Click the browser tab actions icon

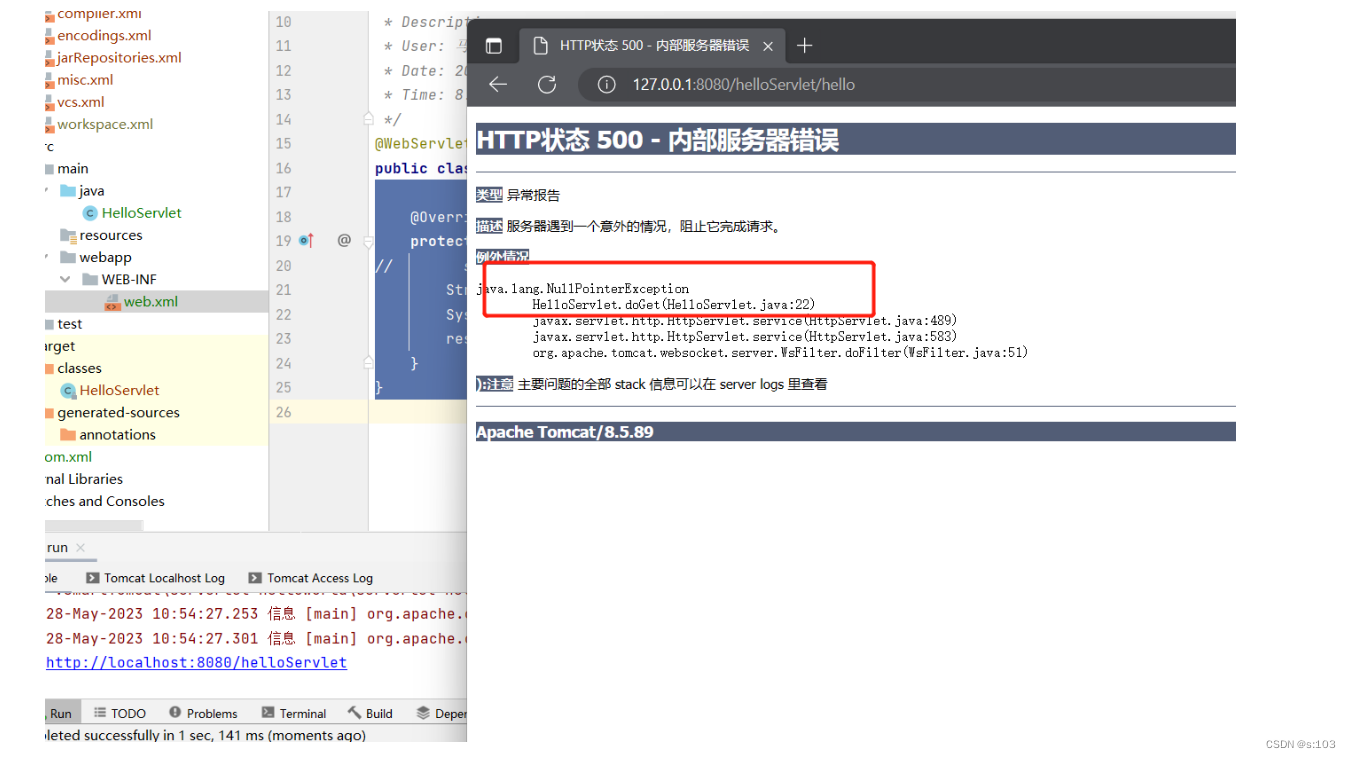(493, 46)
